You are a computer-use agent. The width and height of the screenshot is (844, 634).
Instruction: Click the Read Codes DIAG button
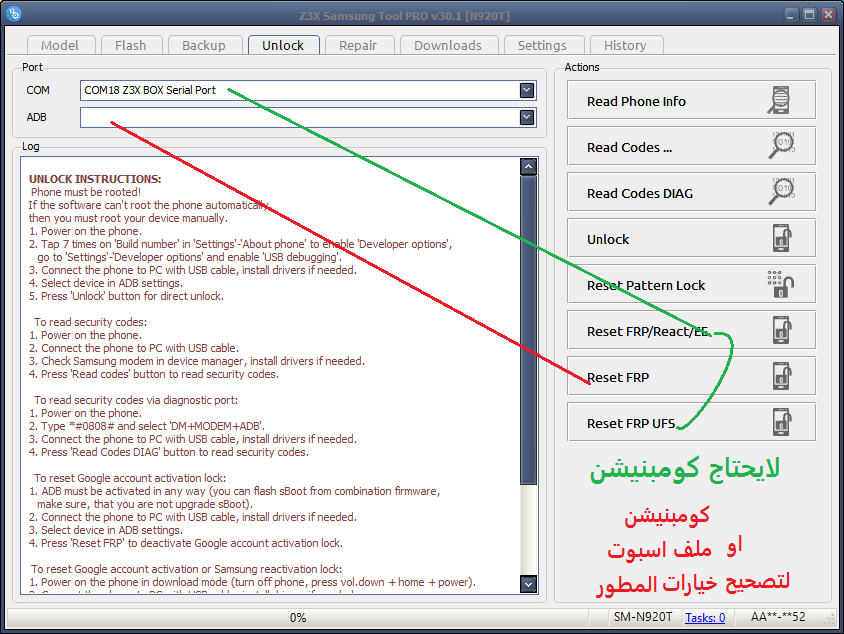691,192
